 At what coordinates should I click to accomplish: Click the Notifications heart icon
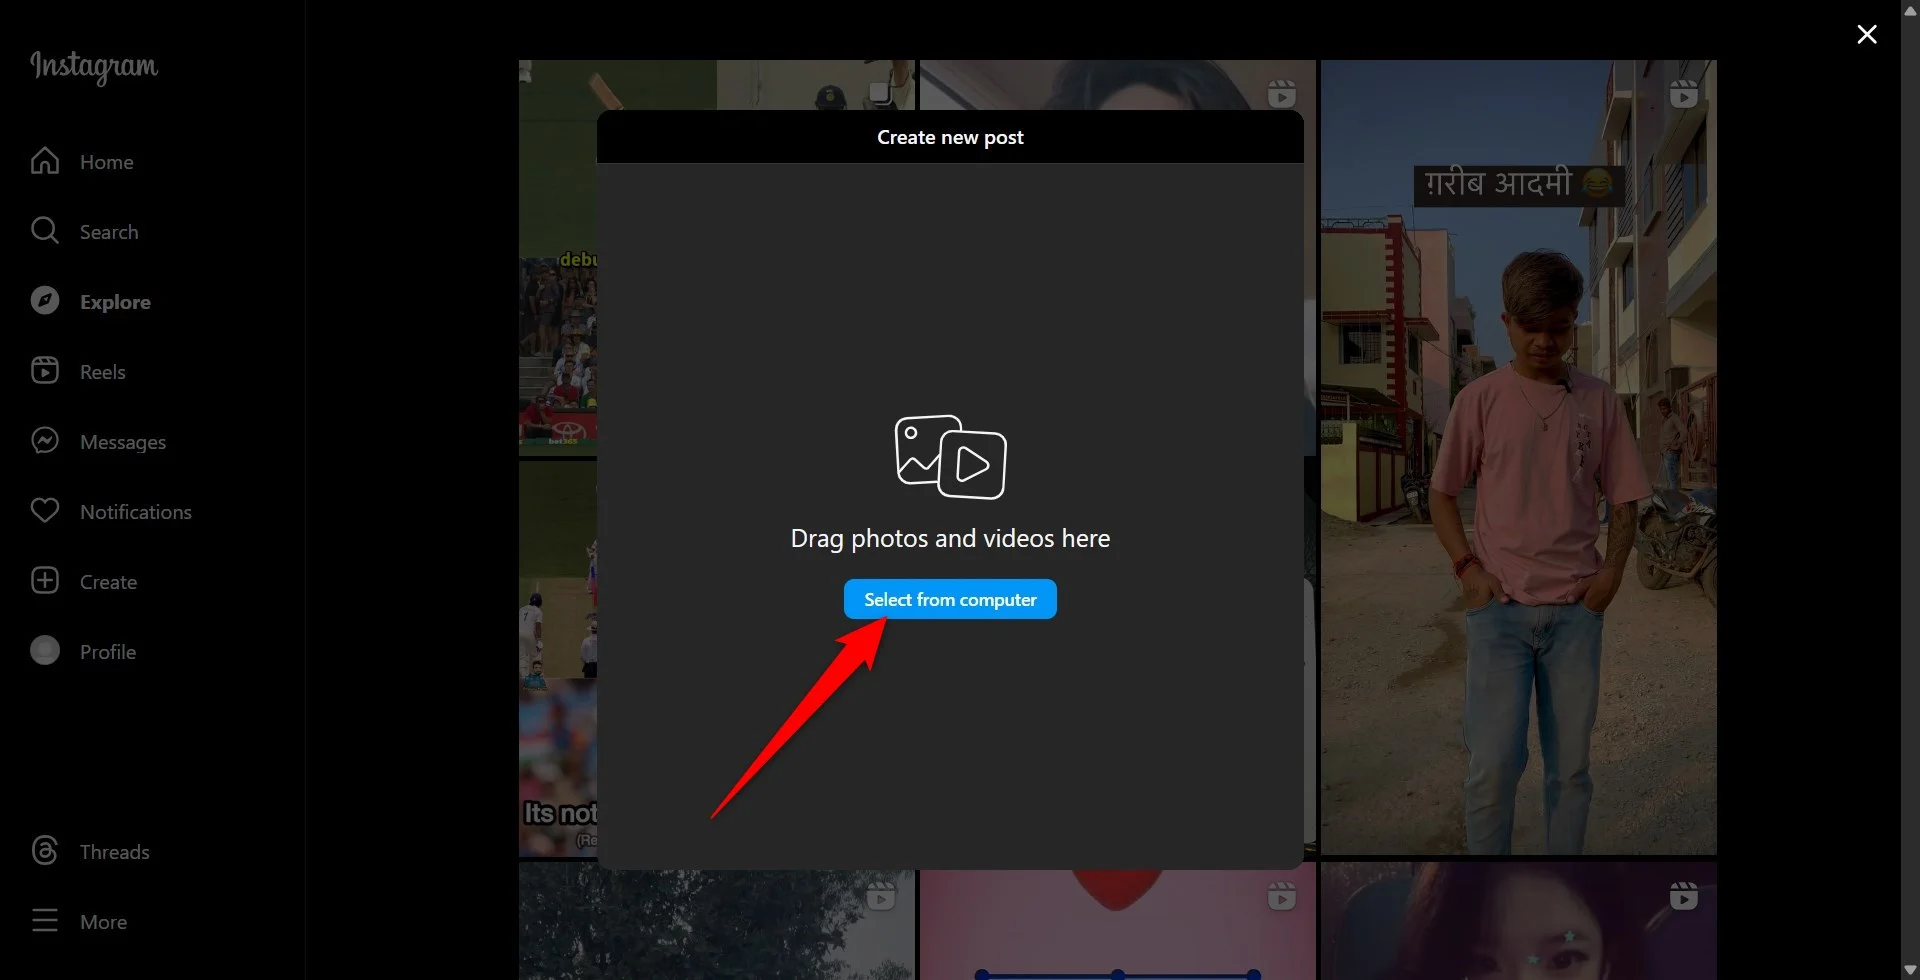point(45,511)
